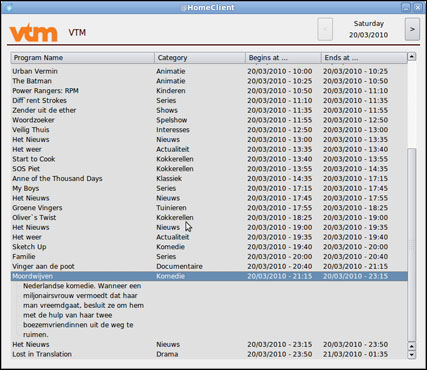Minimize the HomeClient window
427x370 pixels.
click(406, 7)
